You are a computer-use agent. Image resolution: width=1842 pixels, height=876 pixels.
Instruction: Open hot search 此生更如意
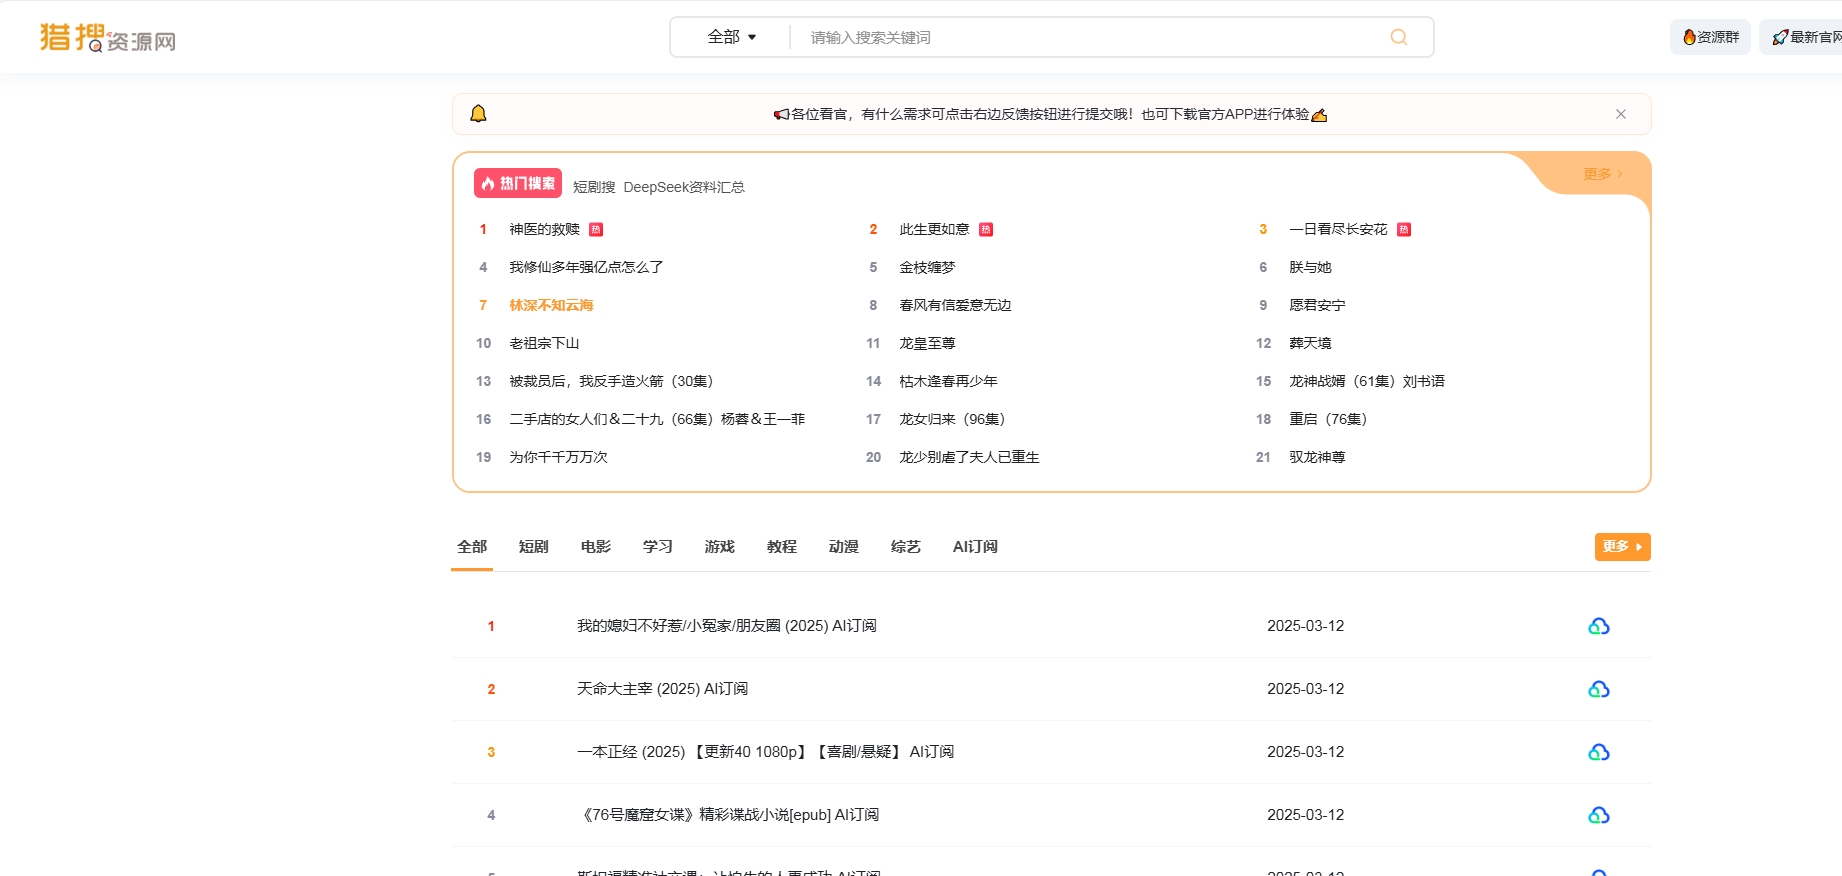[934, 229]
